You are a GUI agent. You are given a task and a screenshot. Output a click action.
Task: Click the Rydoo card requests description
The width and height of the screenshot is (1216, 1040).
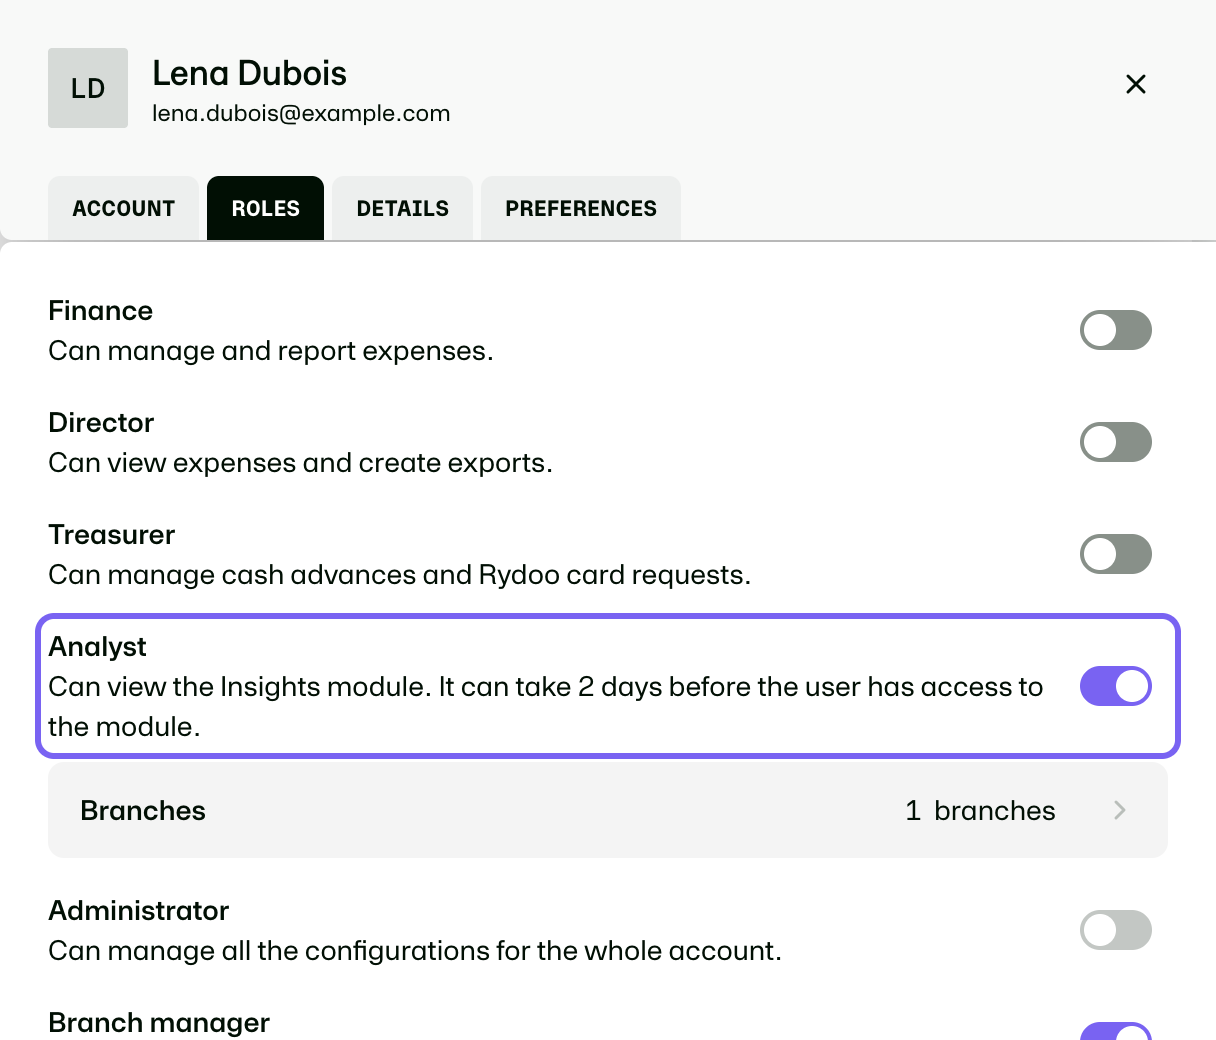pos(399,574)
